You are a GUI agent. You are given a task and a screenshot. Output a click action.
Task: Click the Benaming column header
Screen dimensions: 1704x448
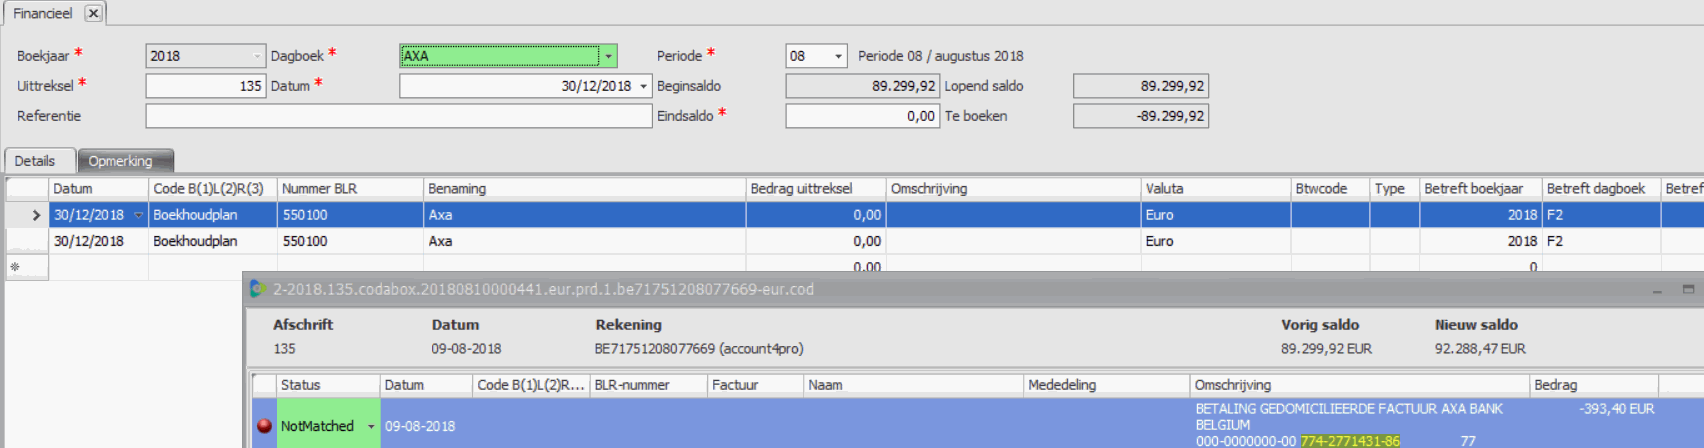tap(583, 188)
